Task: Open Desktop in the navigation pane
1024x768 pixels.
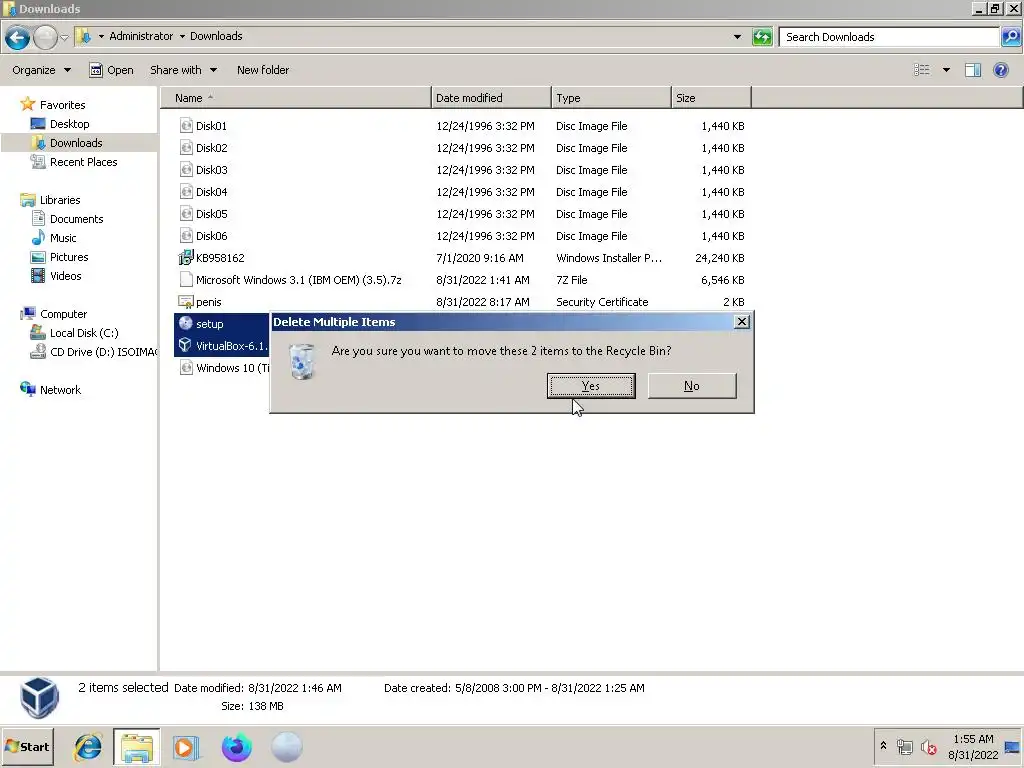Action: (x=60, y=124)
